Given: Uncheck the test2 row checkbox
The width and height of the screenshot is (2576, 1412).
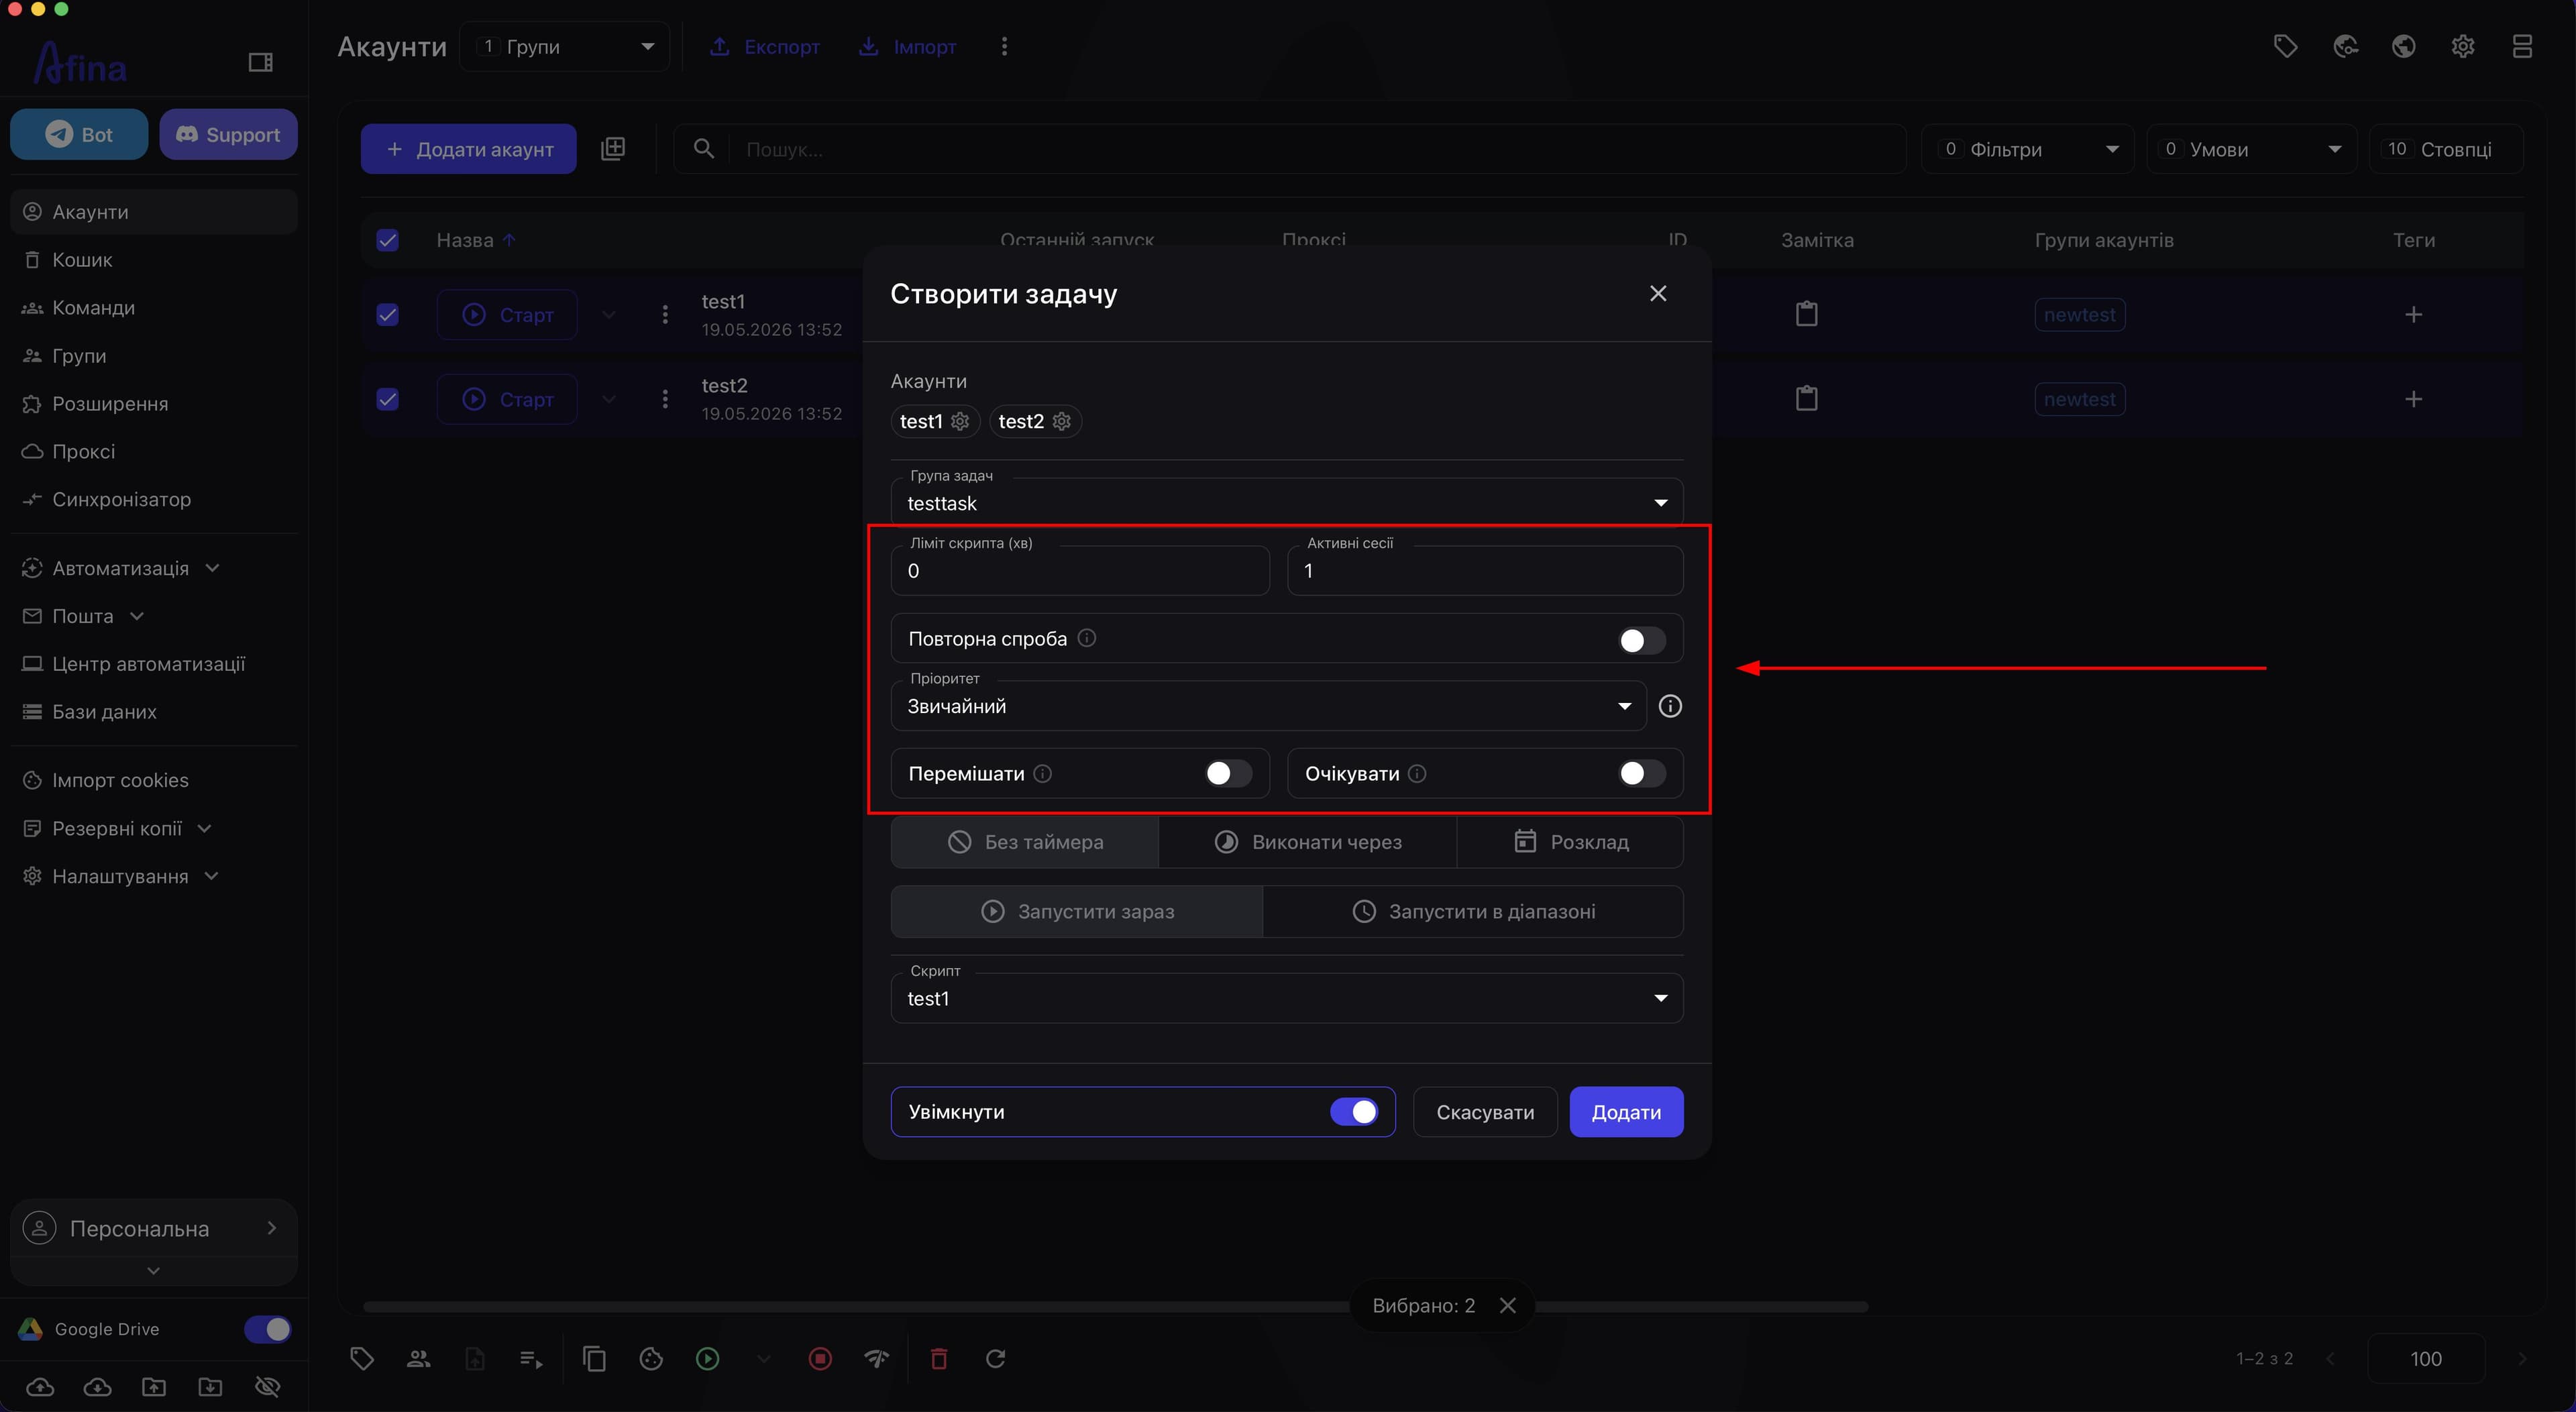Looking at the screenshot, I should tap(387, 399).
